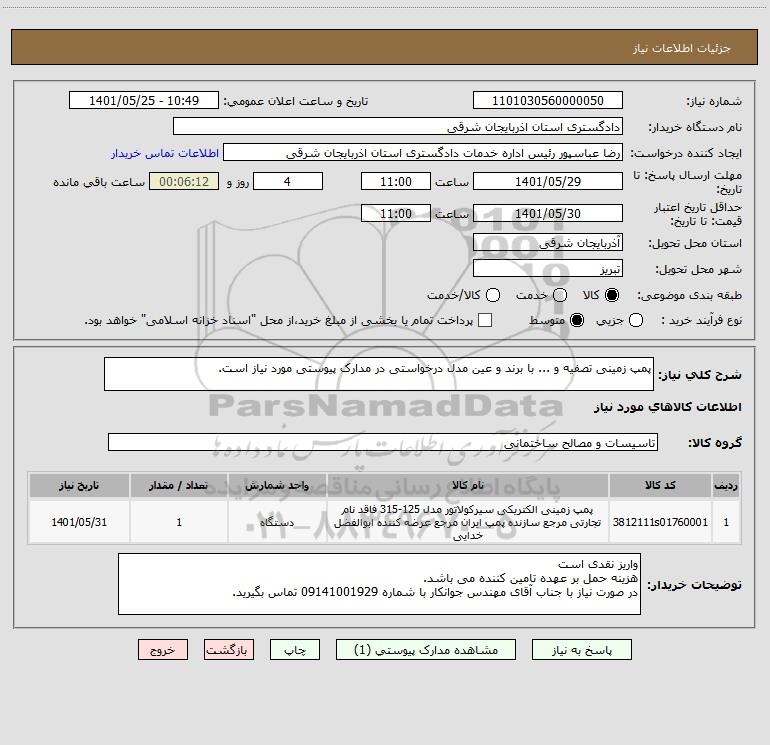This screenshot has width=770, height=745.
Task: Click the remaining days field showing 4
Action: pyautogui.click(x=288, y=181)
